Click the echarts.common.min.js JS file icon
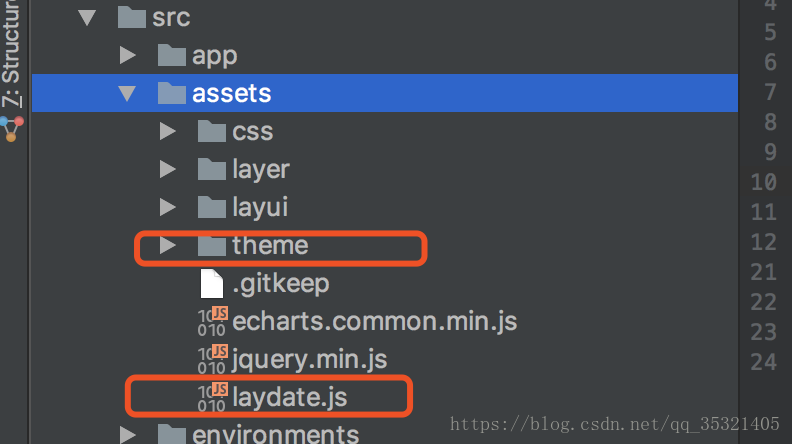Image resolution: width=792 pixels, height=444 pixels. (213, 321)
